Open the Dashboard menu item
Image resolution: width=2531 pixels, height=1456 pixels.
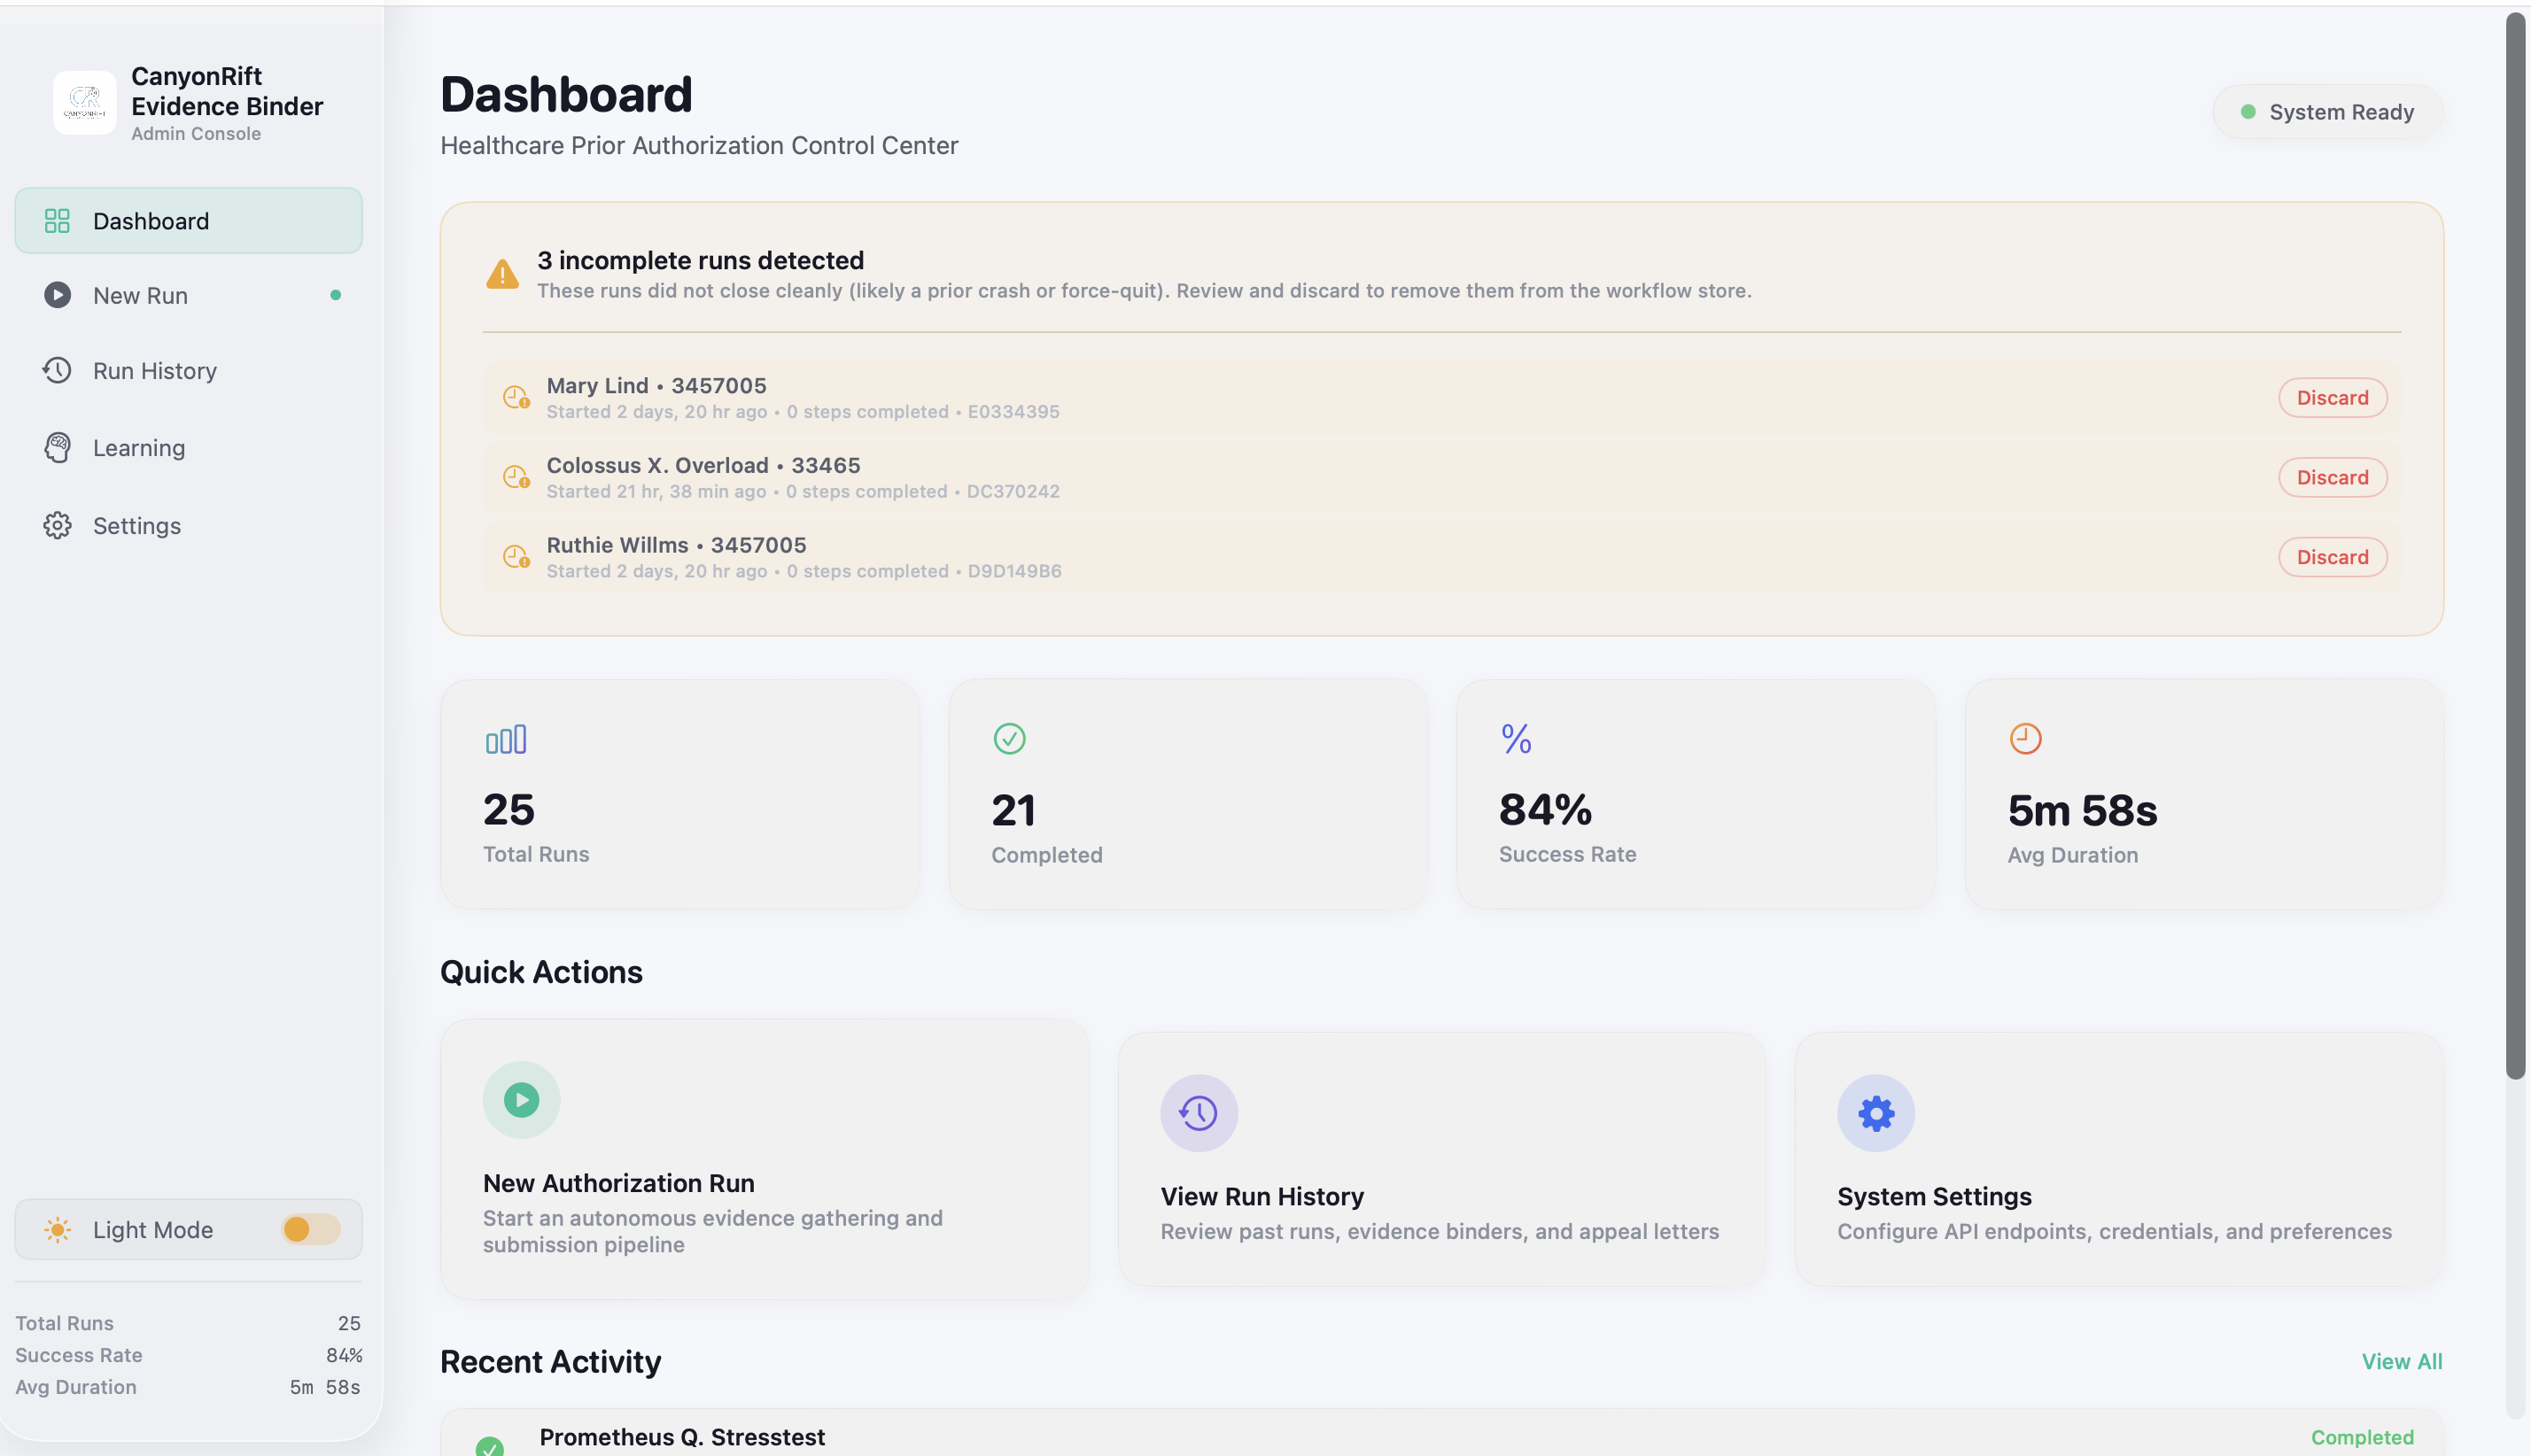click(x=188, y=221)
